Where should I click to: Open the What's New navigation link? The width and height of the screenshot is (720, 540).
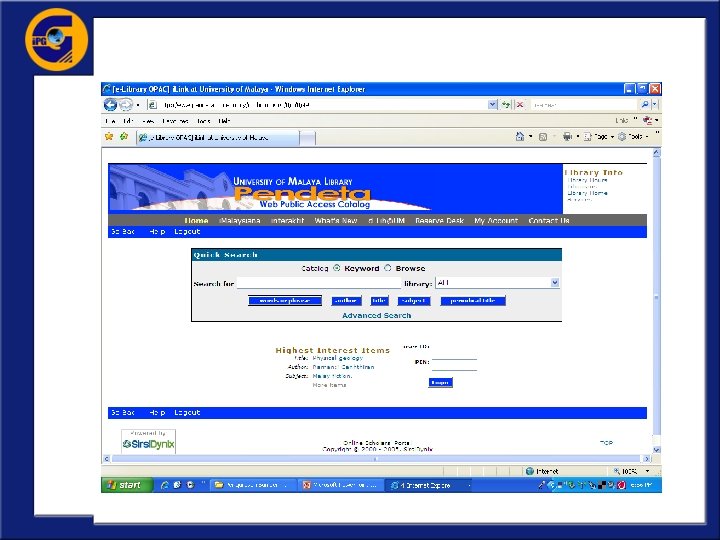click(336, 220)
